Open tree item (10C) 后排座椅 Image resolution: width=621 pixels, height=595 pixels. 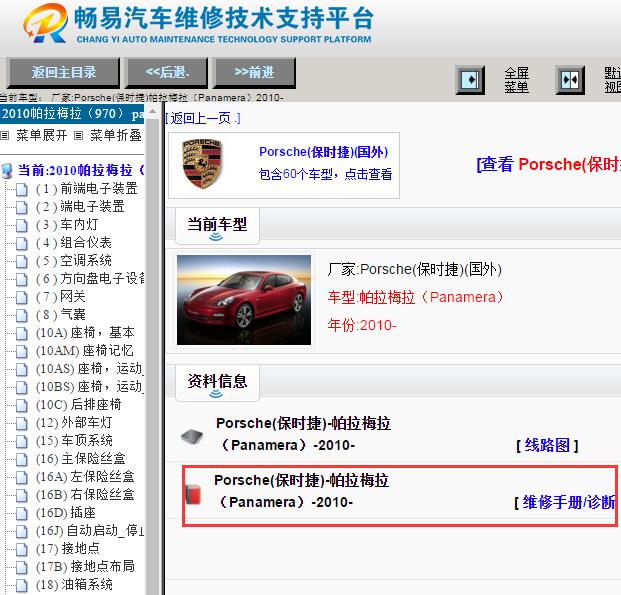coord(78,404)
